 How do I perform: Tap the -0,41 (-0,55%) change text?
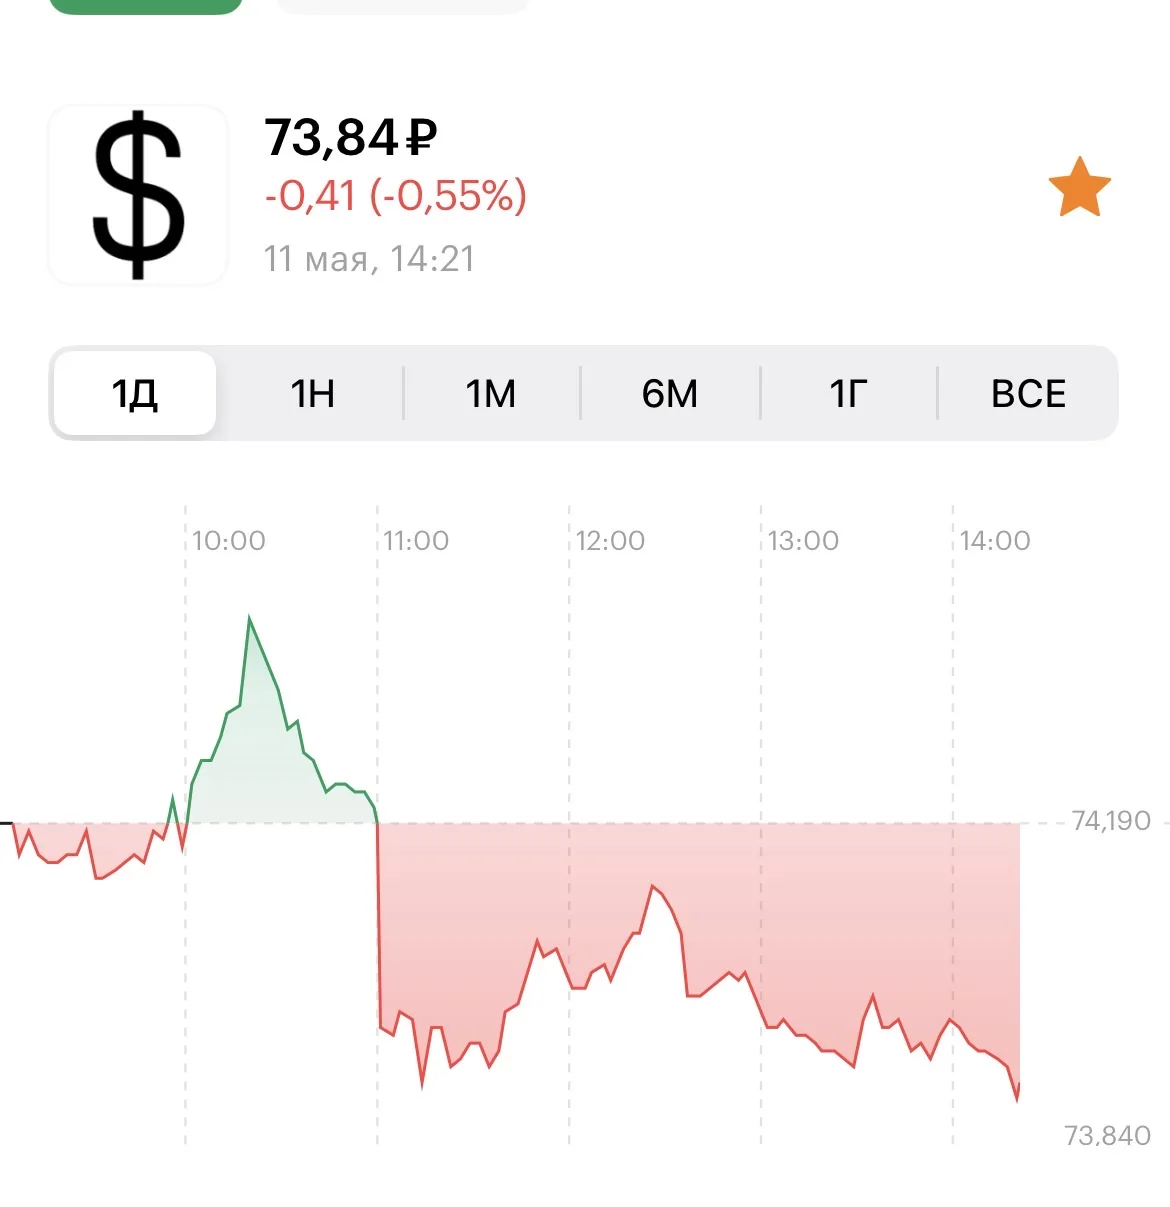click(x=395, y=195)
